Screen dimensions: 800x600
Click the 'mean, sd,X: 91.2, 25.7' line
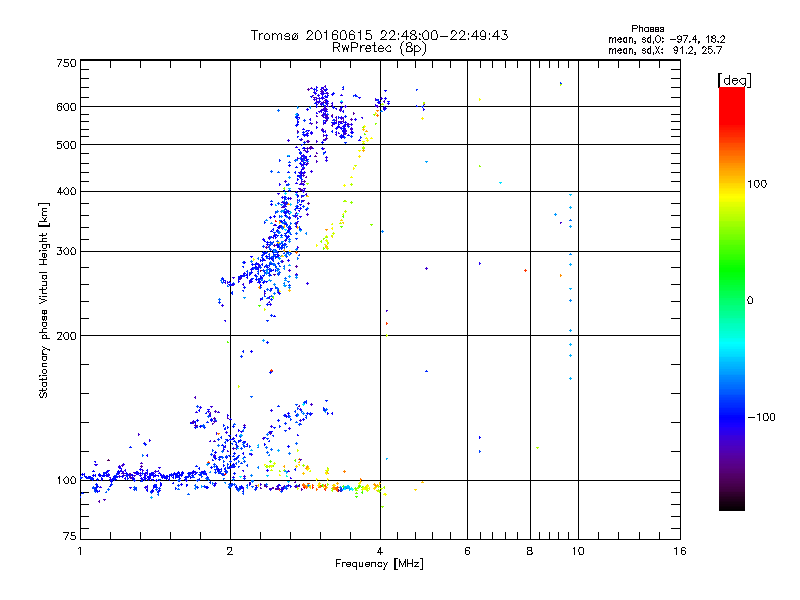pyautogui.click(x=665, y=50)
